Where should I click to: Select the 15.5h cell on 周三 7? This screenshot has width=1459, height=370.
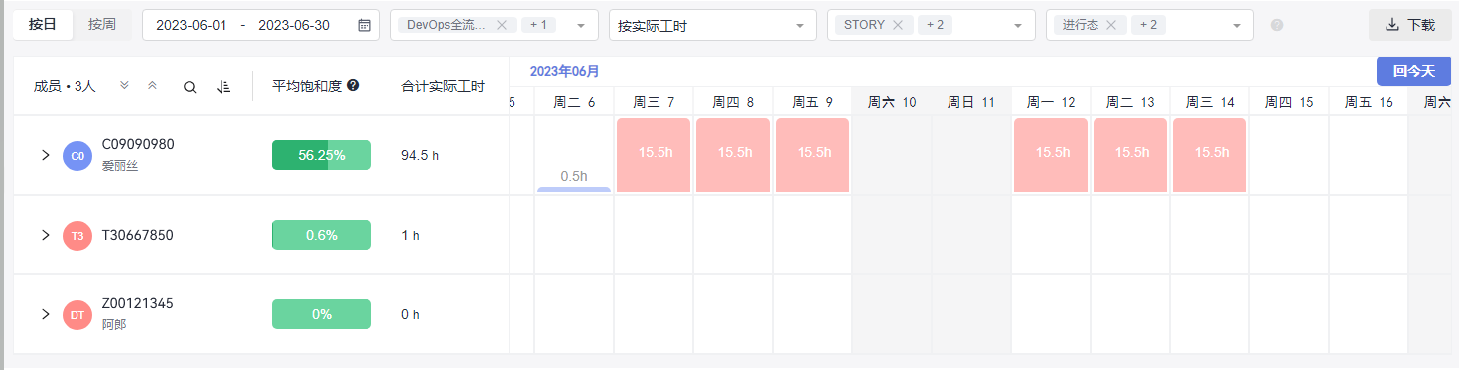pyautogui.click(x=654, y=154)
